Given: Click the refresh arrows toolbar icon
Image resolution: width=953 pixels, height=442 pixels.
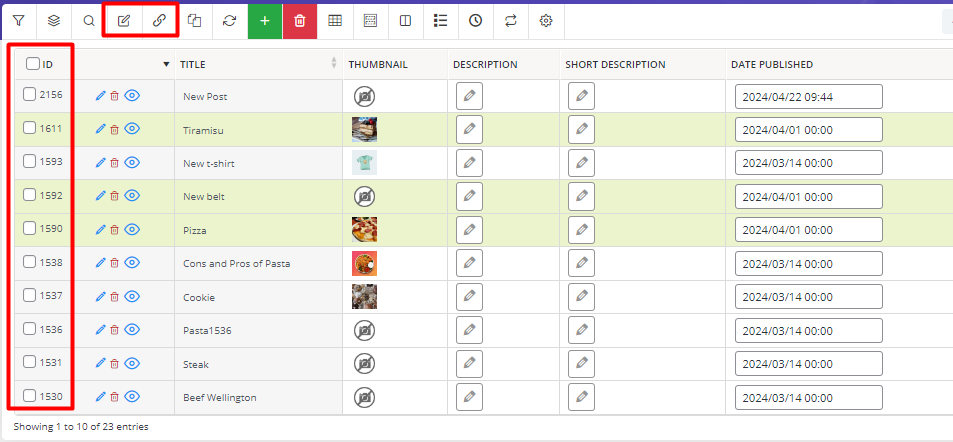Looking at the screenshot, I should pos(229,21).
